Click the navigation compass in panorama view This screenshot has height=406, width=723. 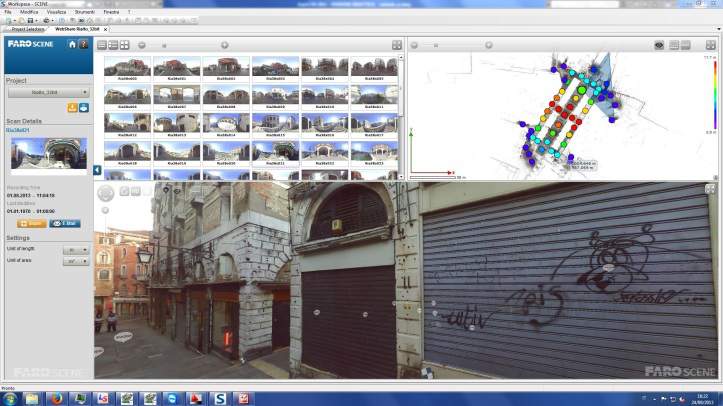pyautogui.click(x=106, y=193)
